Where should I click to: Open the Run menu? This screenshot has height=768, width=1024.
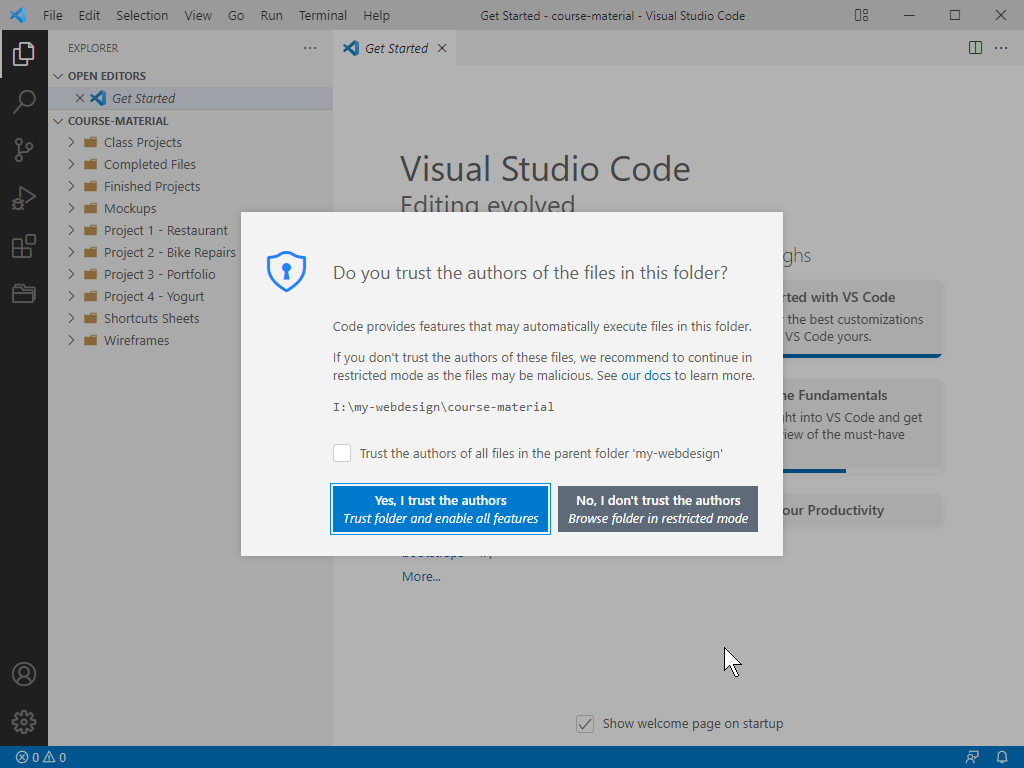271,15
